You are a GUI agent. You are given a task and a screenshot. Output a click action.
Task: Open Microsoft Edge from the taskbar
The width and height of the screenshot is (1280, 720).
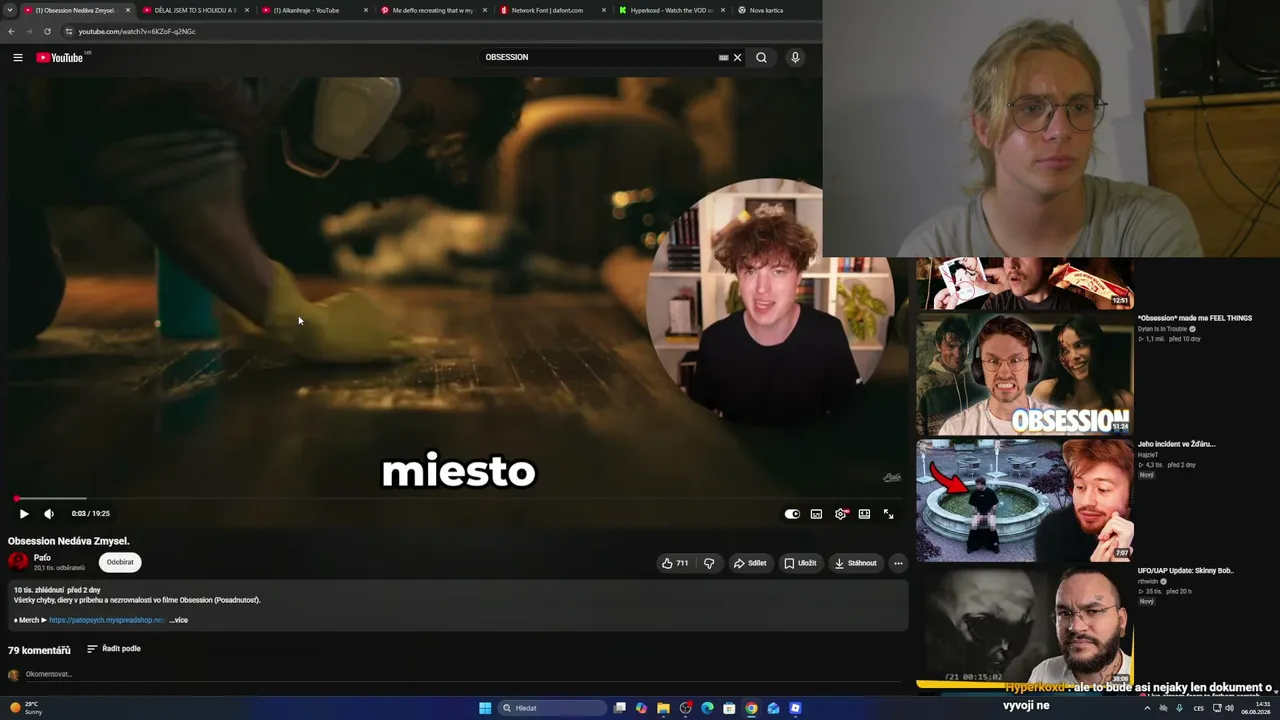[707, 708]
